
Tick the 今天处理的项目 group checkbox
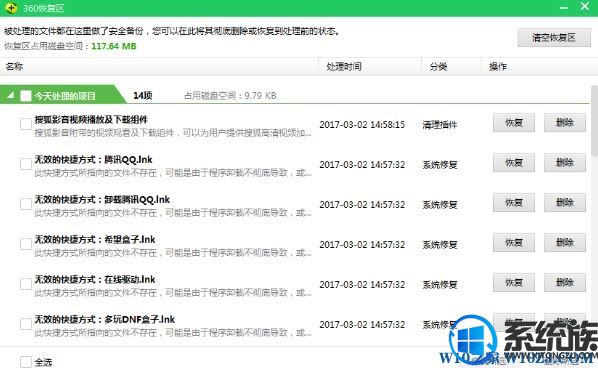coord(26,96)
